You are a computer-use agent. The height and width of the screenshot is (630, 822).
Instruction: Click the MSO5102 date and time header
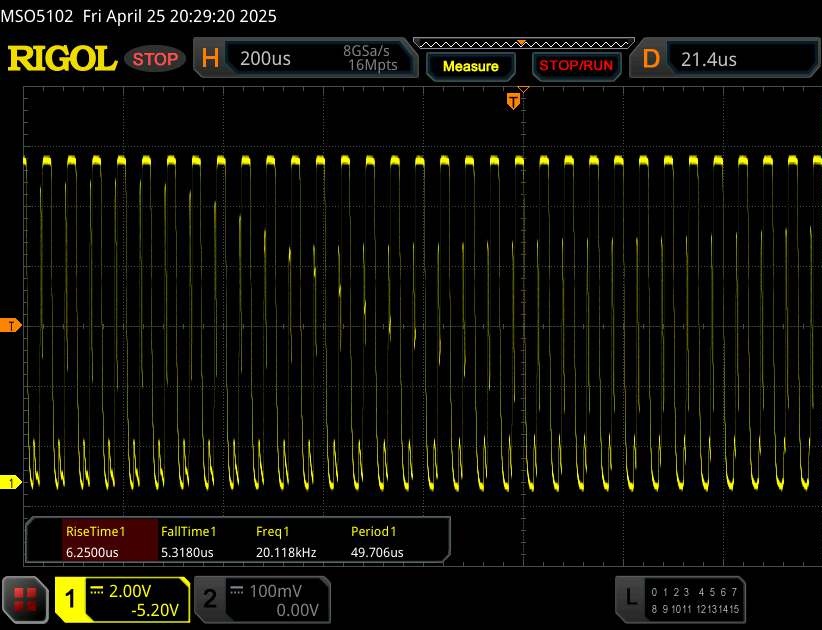coord(138,16)
